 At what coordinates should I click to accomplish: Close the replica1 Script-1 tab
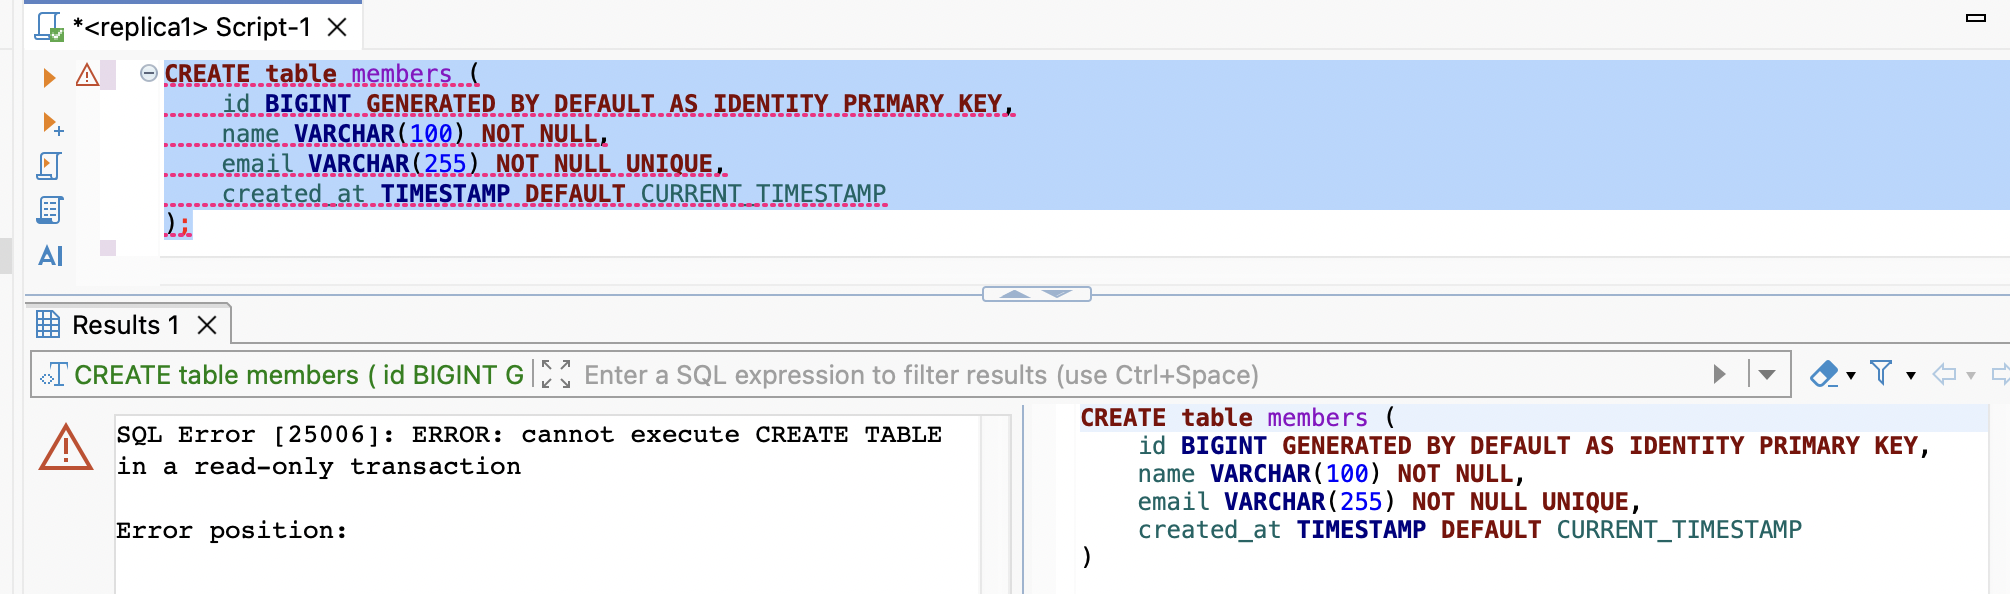tap(338, 27)
